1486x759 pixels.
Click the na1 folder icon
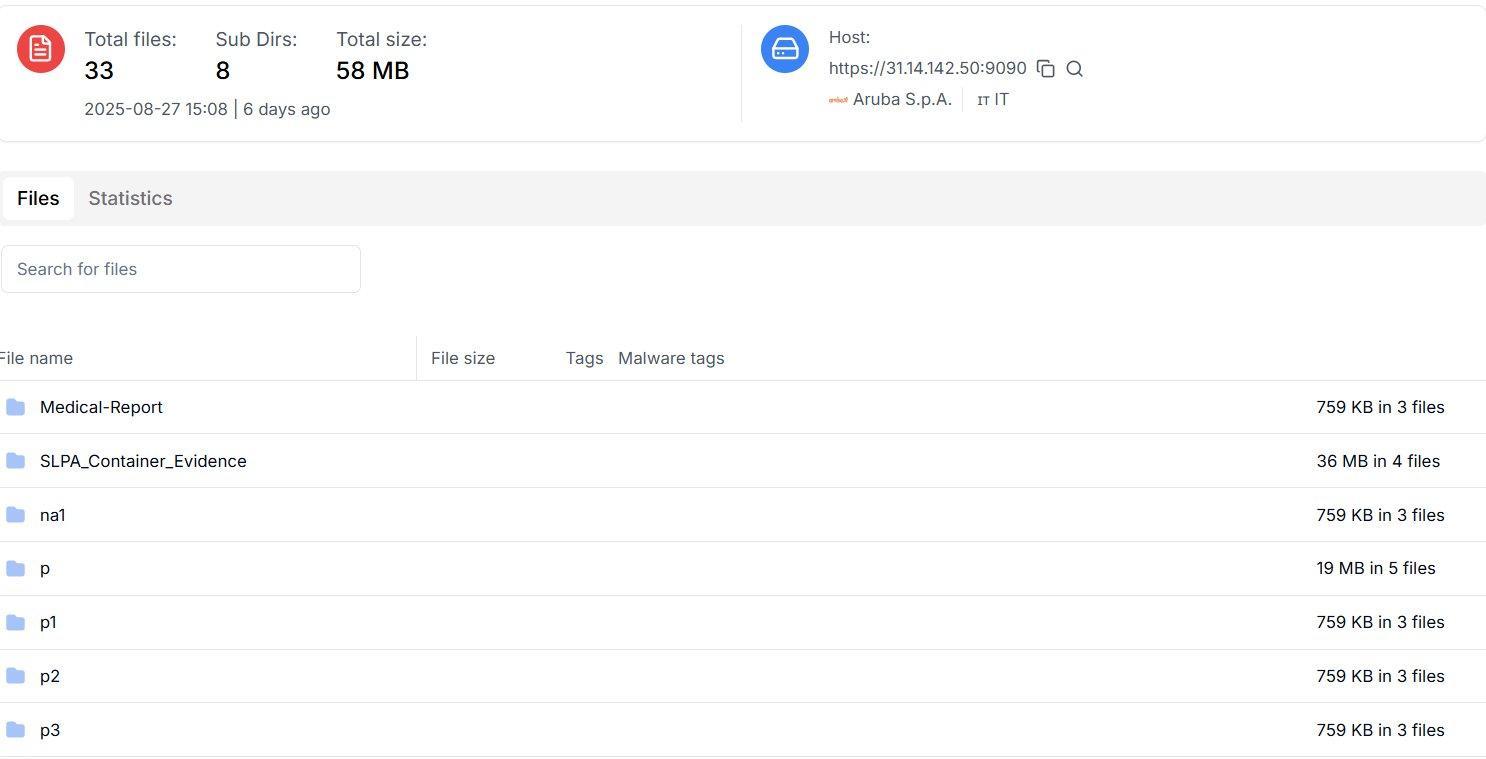tap(15, 515)
